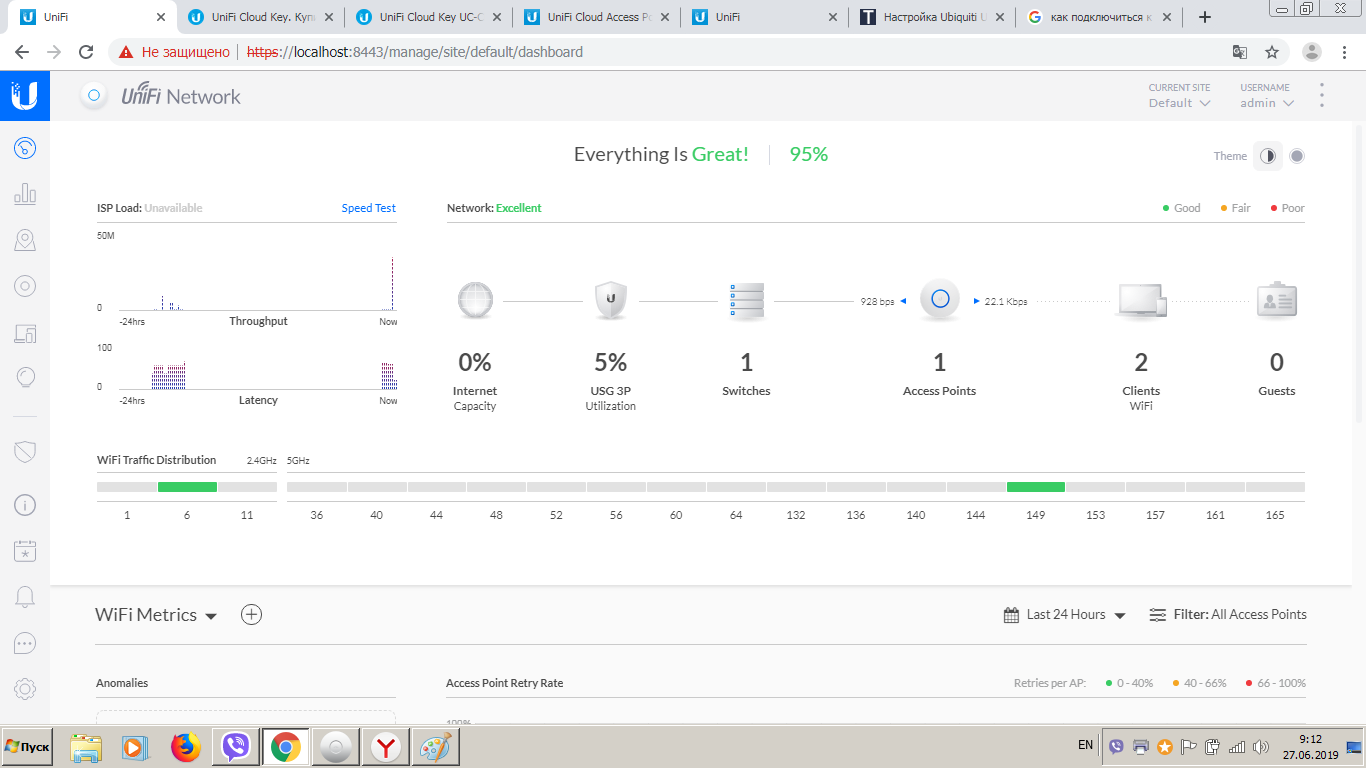Open Paint from the taskbar
This screenshot has width=1366, height=768.
435,747
